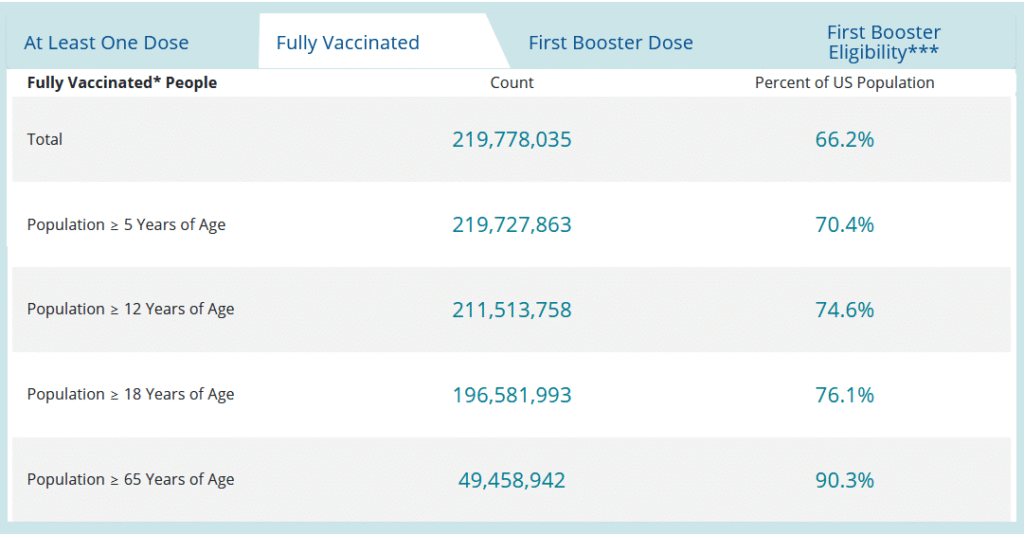The height and width of the screenshot is (534, 1024).
Task: Click the Count column header
Action: [x=512, y=82]
